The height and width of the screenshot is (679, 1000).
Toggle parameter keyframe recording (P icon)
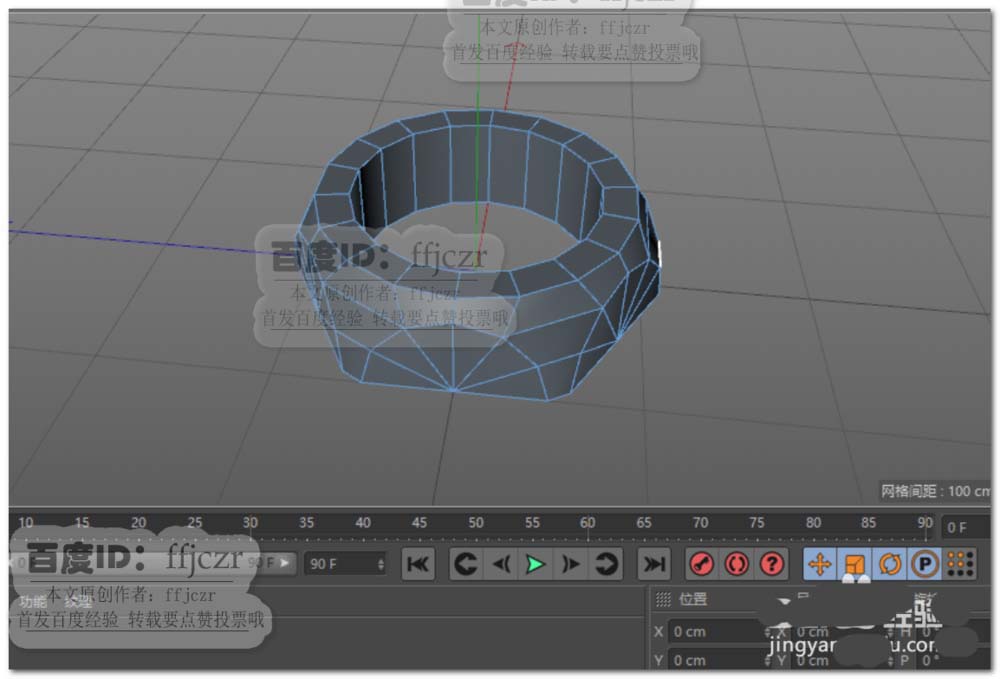pos(924,564)
